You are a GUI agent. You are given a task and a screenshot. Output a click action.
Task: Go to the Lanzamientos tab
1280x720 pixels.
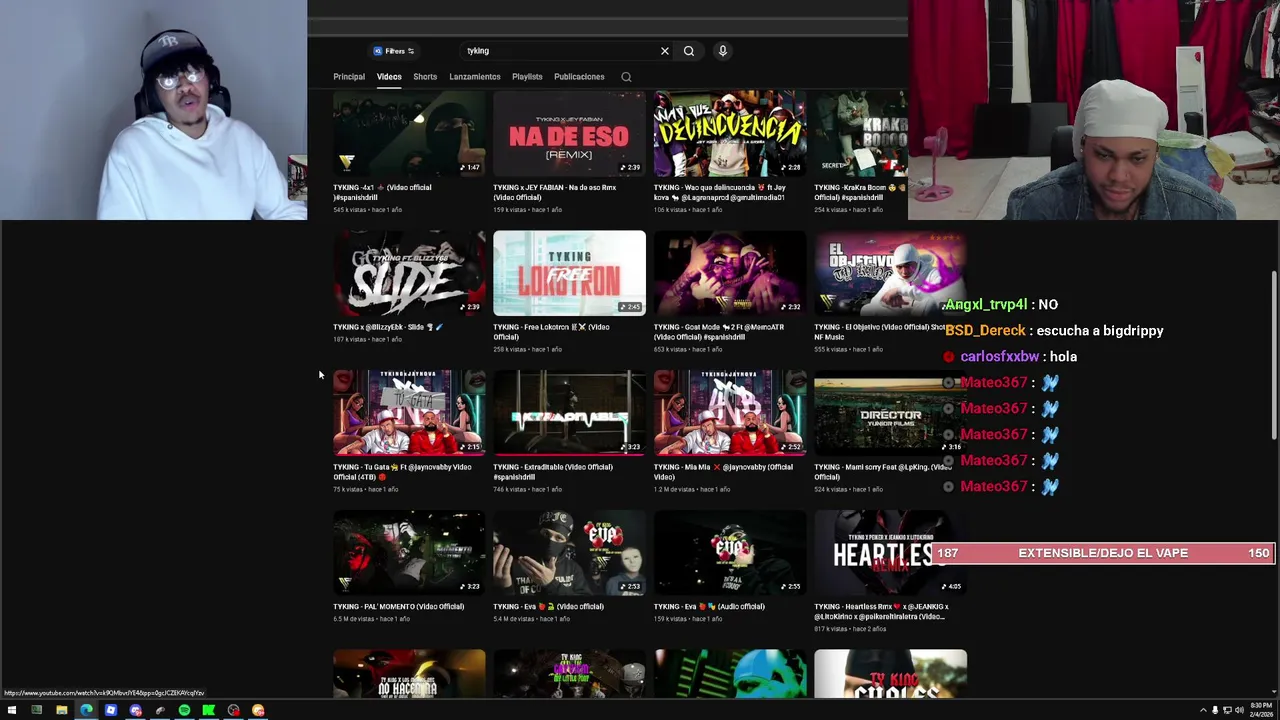pos(475,77)
